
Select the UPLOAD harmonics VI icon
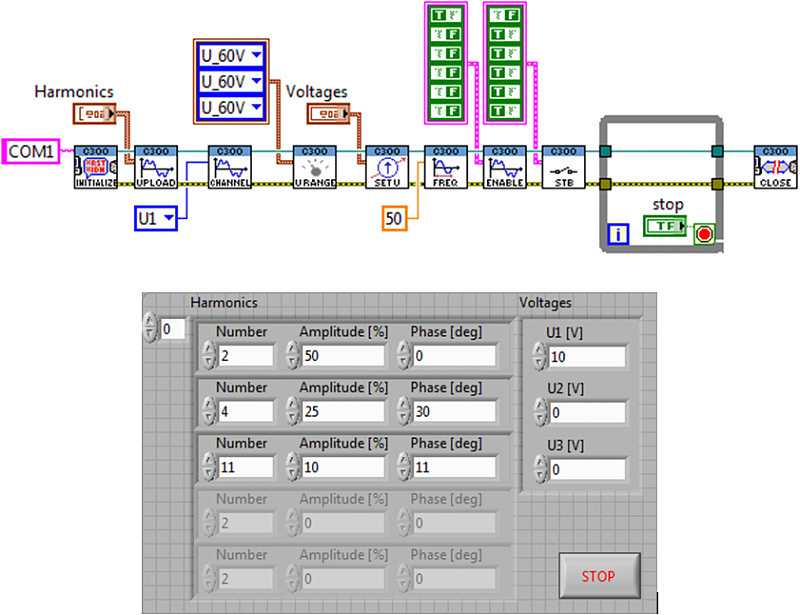pyautogui.click(x=154, y=167)
